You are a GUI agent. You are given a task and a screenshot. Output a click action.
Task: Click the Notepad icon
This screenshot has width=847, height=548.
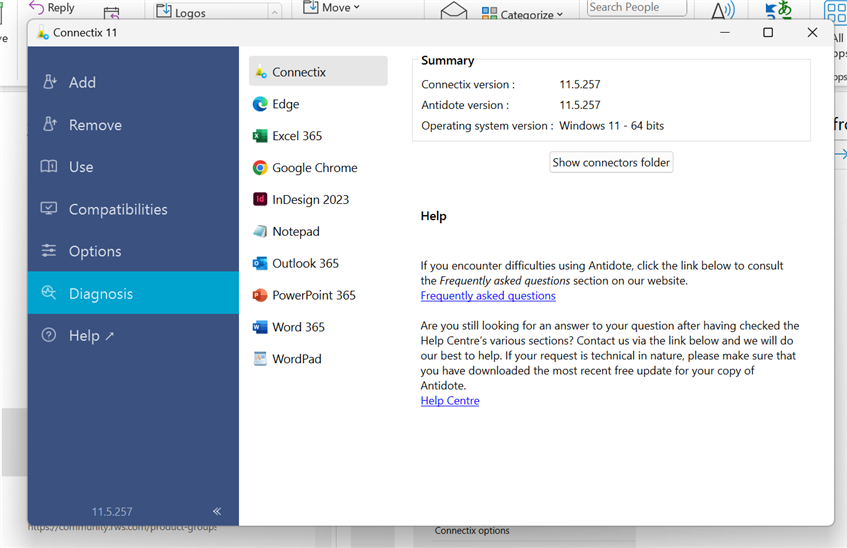pyautogui.click(x=260, y=231)
